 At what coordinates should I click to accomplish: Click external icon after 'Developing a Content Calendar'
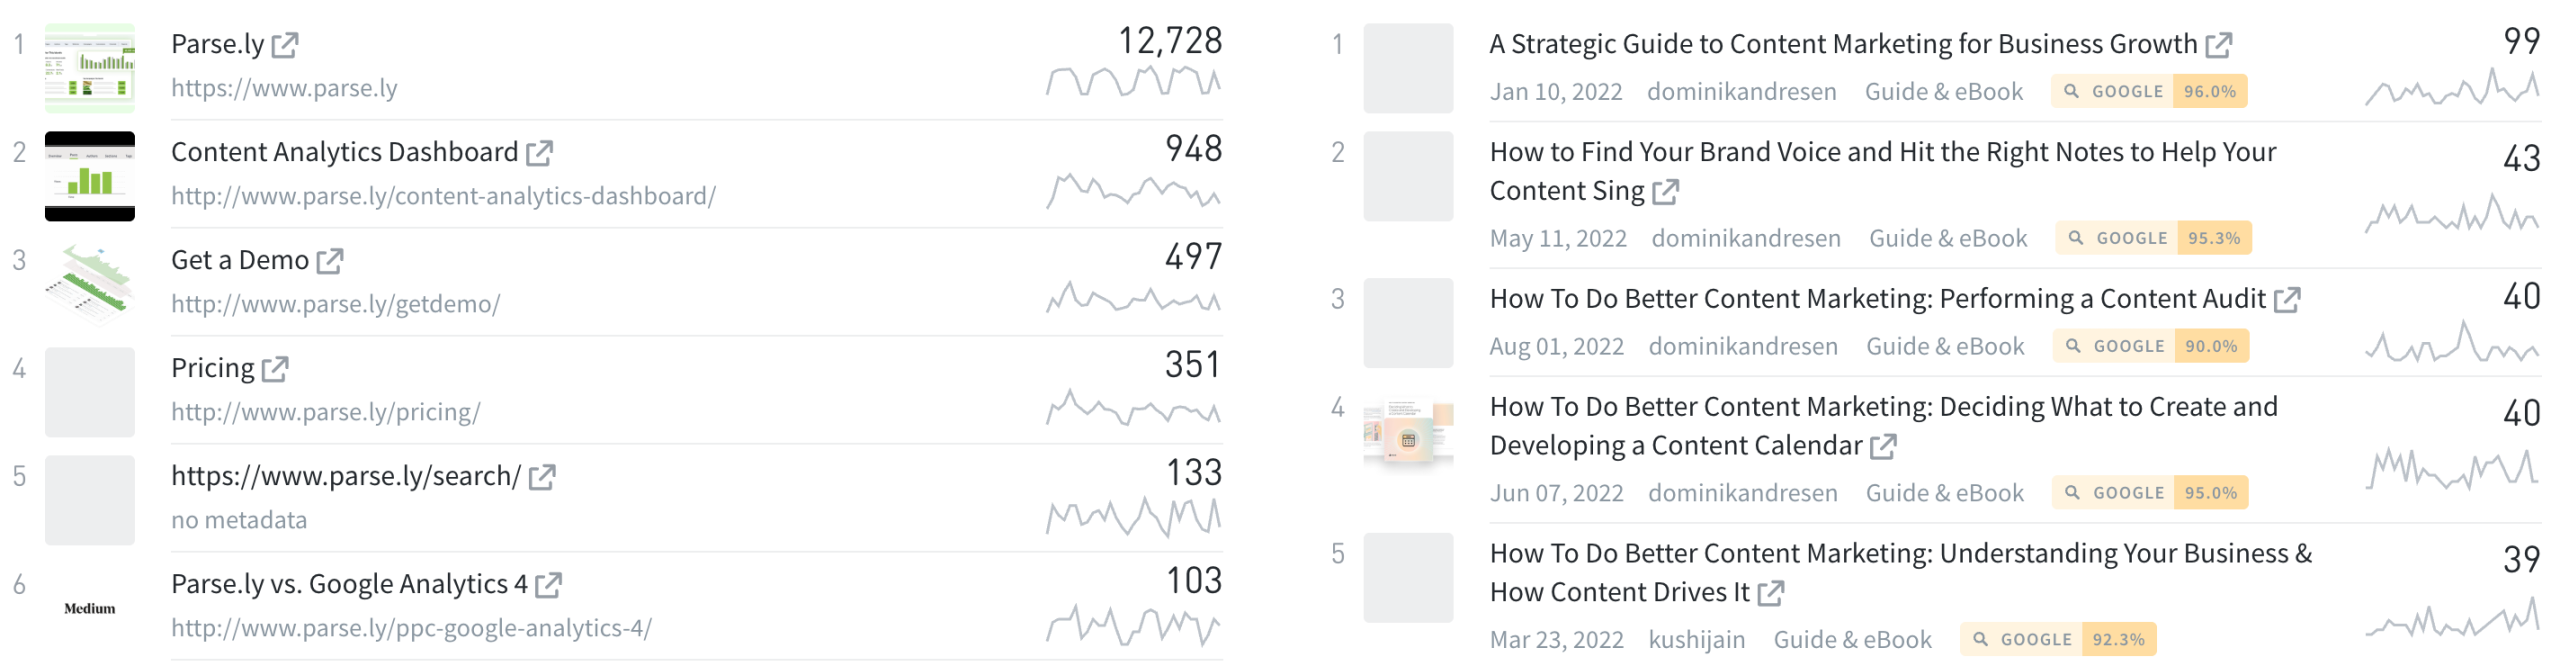(x=1883, y=447)
